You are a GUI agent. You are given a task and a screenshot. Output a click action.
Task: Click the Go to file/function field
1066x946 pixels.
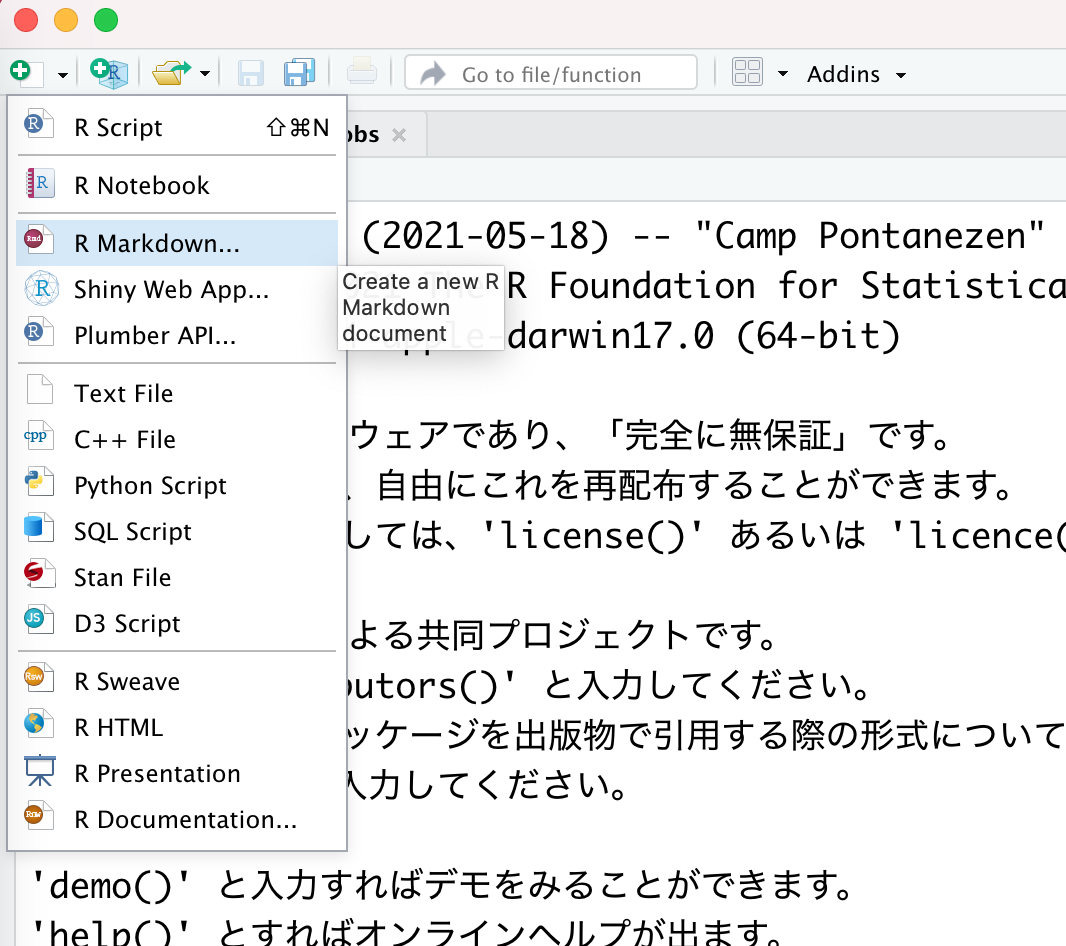[551, 74]
